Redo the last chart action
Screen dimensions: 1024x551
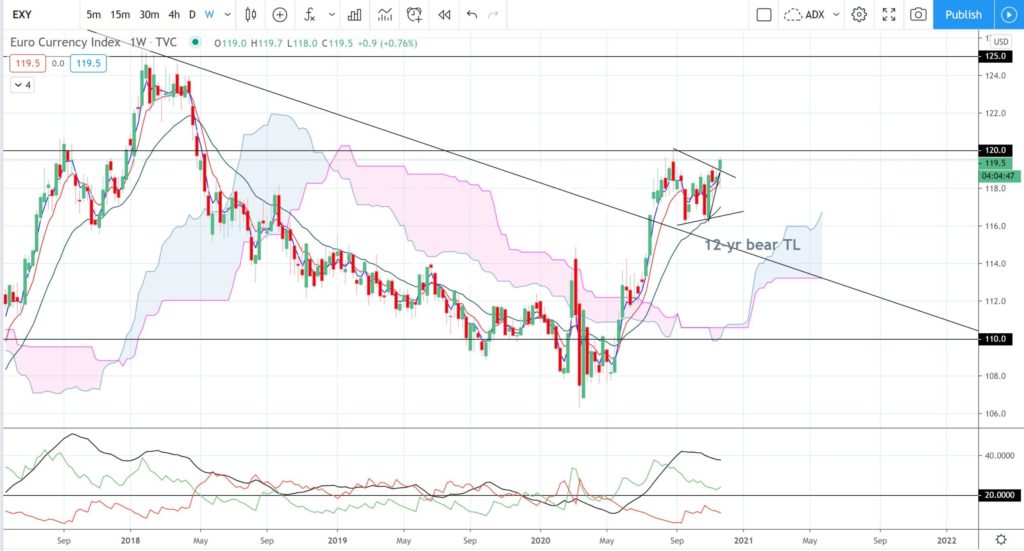point(494,14)
